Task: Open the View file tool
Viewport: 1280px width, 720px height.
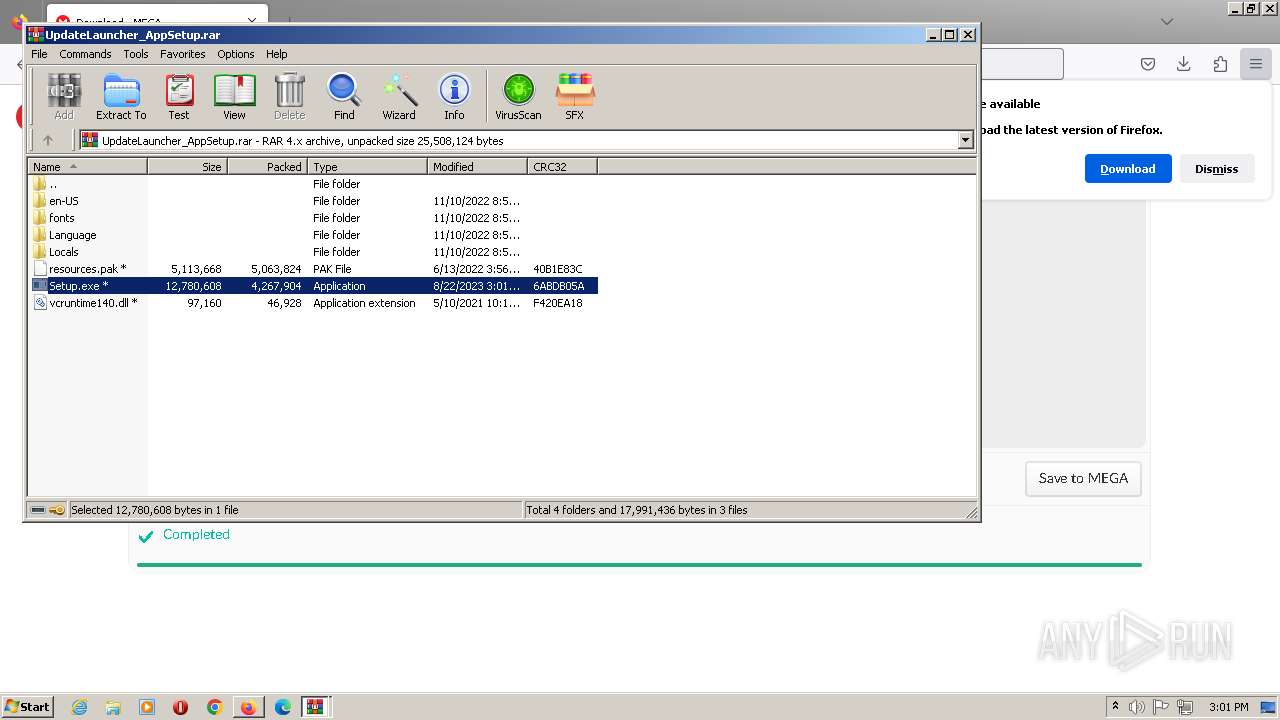Action: (x=234, y=97)
